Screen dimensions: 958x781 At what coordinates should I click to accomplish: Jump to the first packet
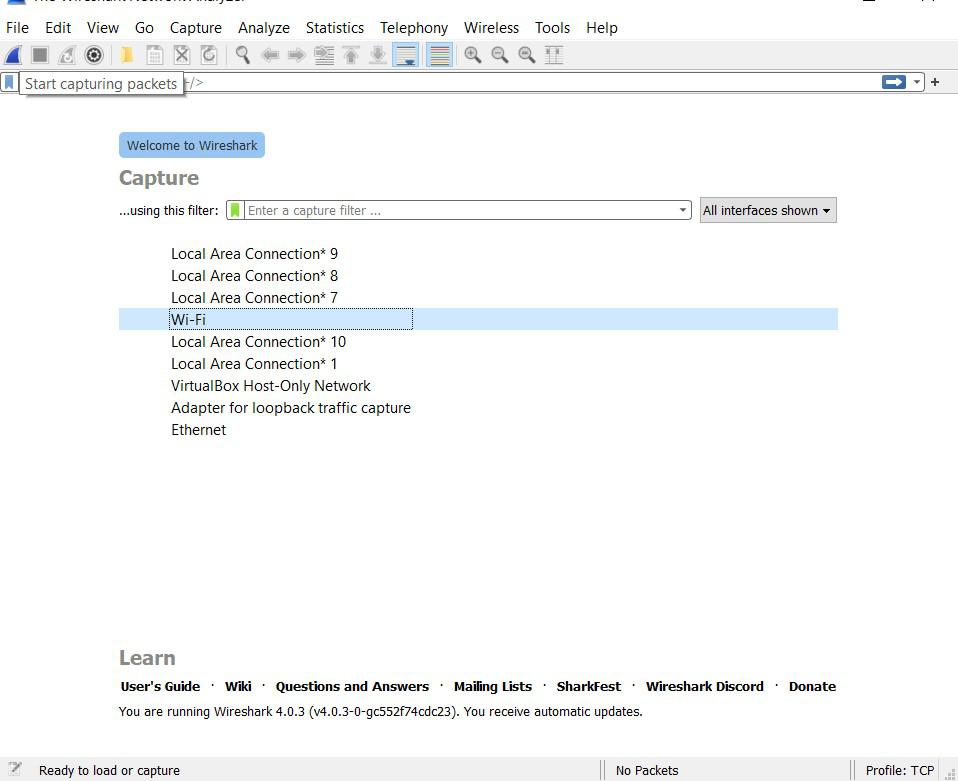[351, 55]
